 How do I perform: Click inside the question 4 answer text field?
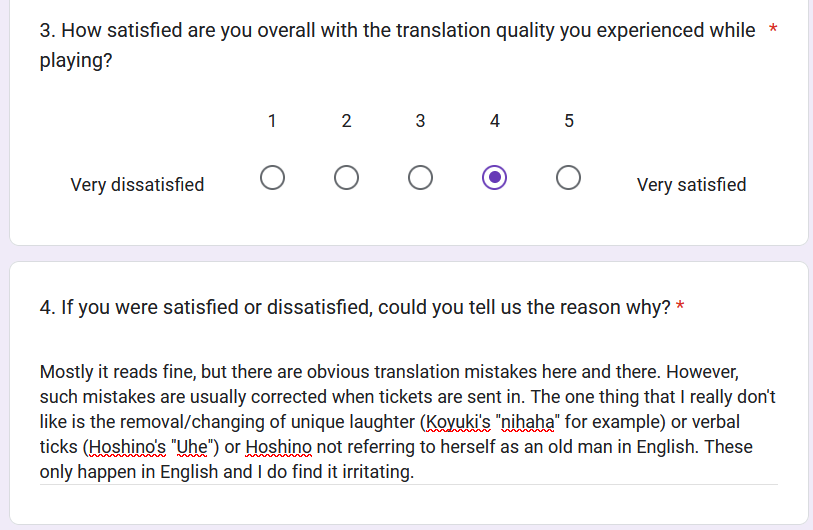point(408,422)
